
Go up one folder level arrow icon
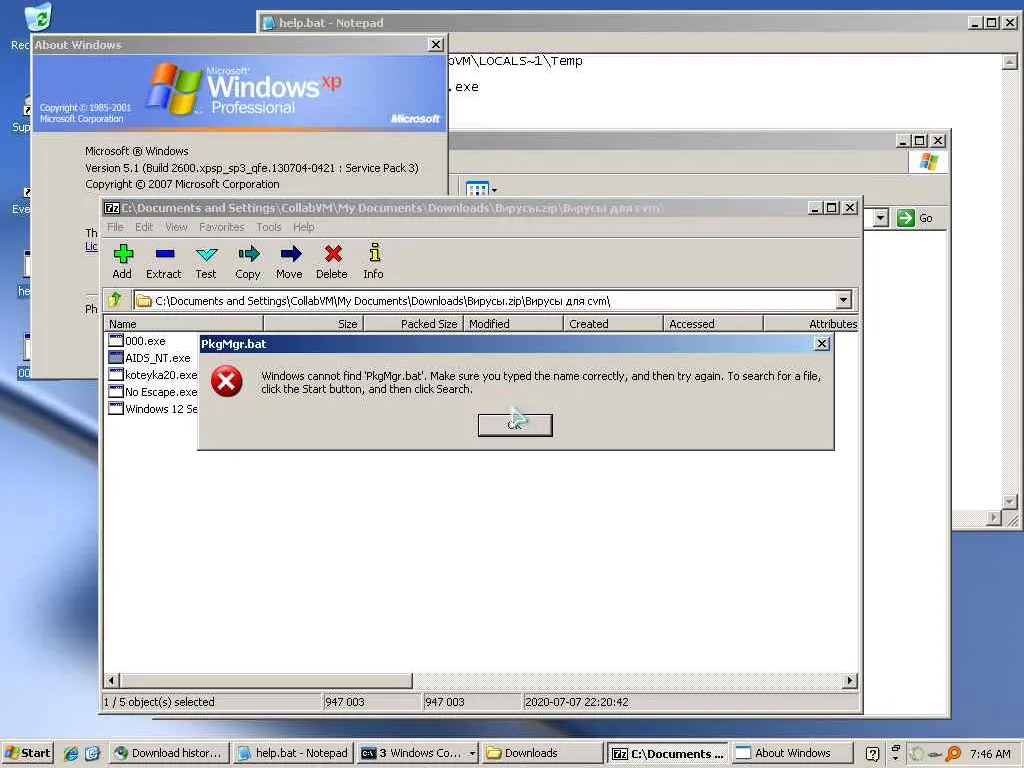coord(115,300)
